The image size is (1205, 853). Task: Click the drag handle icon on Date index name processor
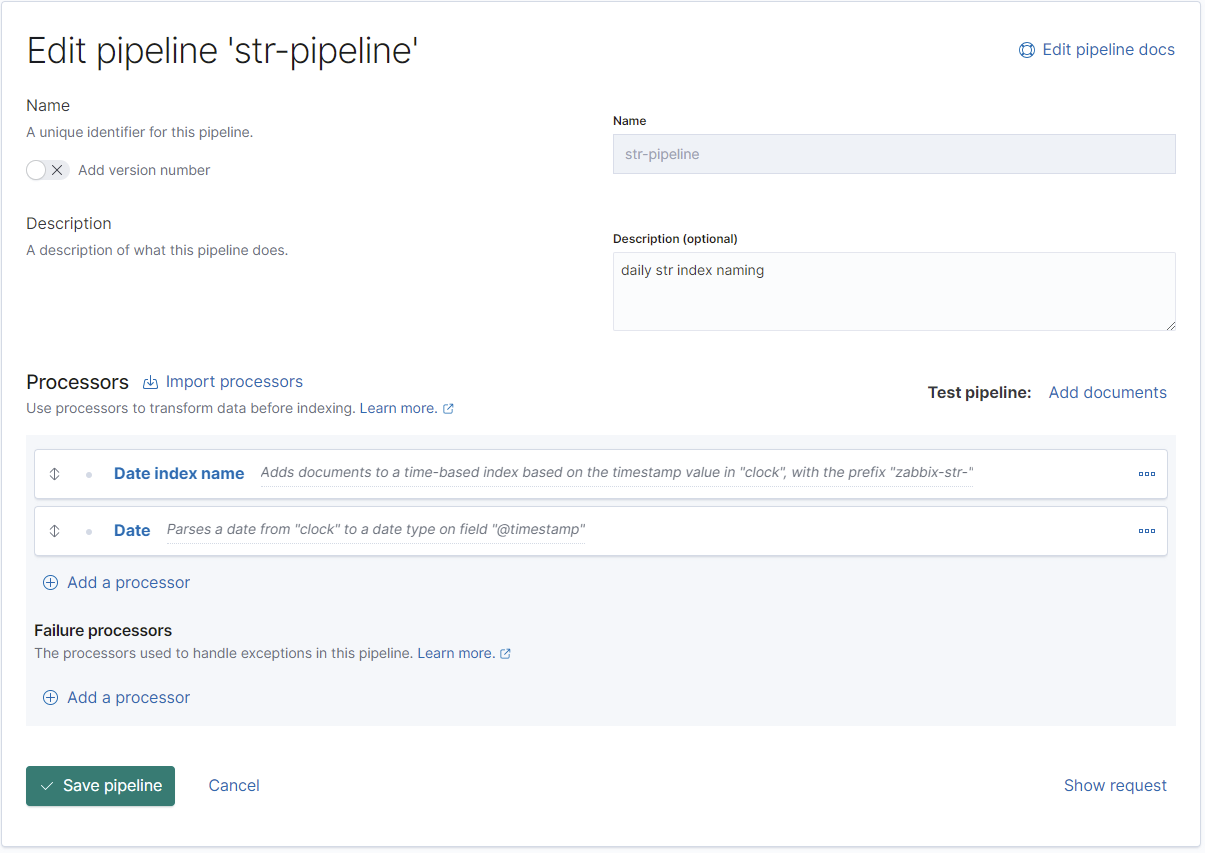pos(55,474)
